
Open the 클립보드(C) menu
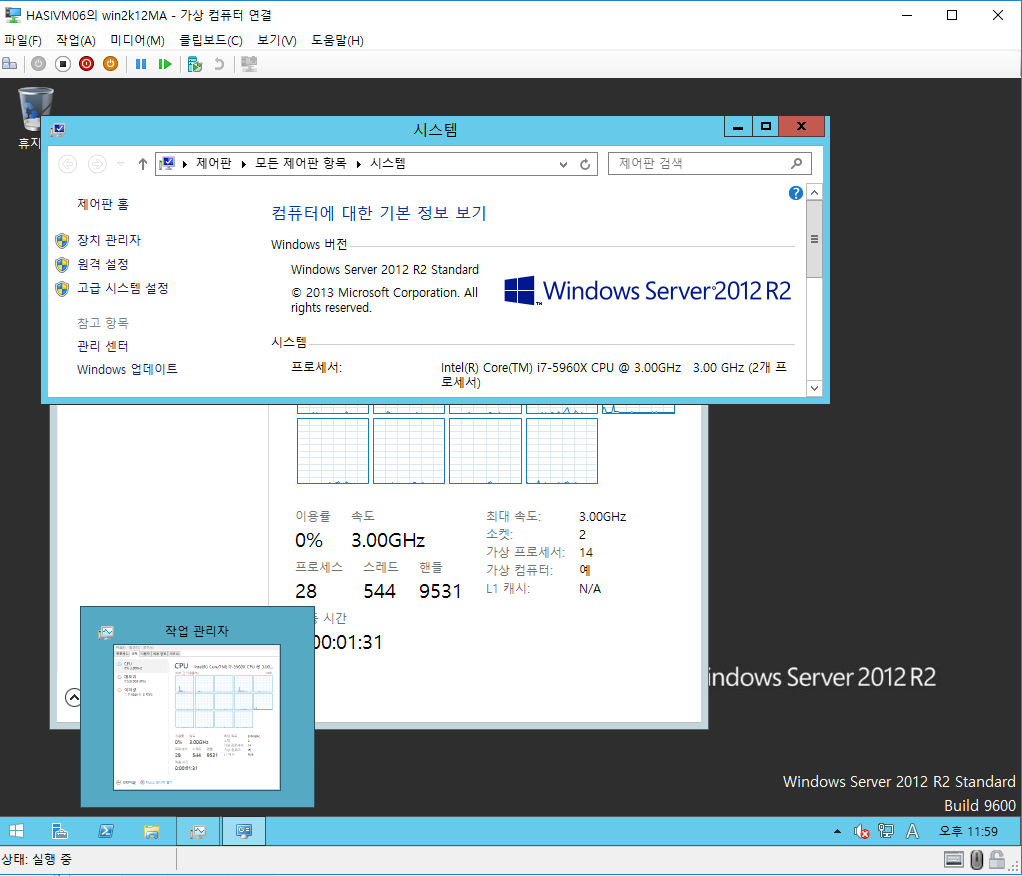coord(211,40)
